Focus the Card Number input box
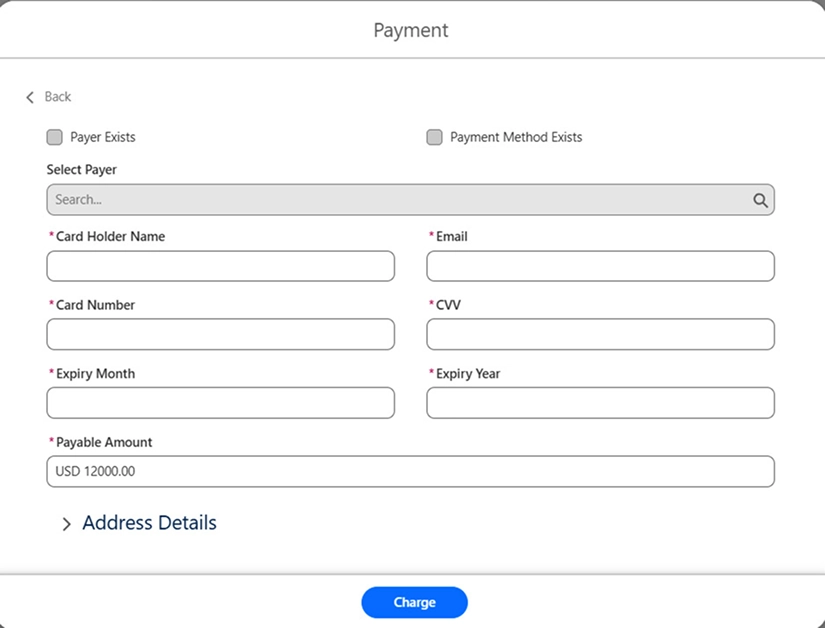Image resolution: width=825 pixels, height=628 pixels. (x=220, y=334)
